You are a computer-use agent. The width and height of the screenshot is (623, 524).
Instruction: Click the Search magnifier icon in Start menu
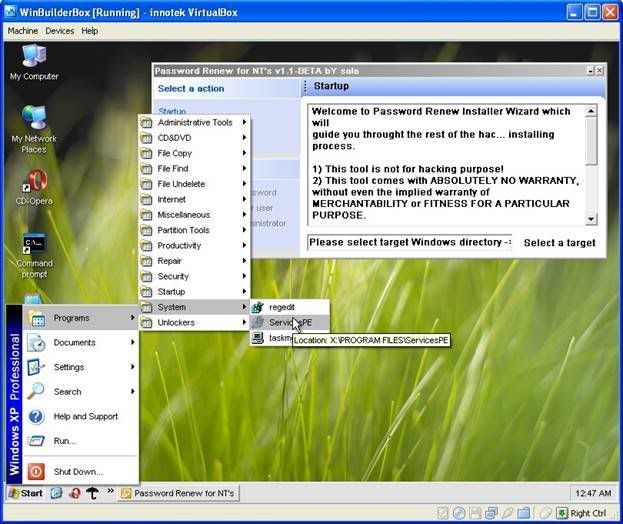point(36,391)
